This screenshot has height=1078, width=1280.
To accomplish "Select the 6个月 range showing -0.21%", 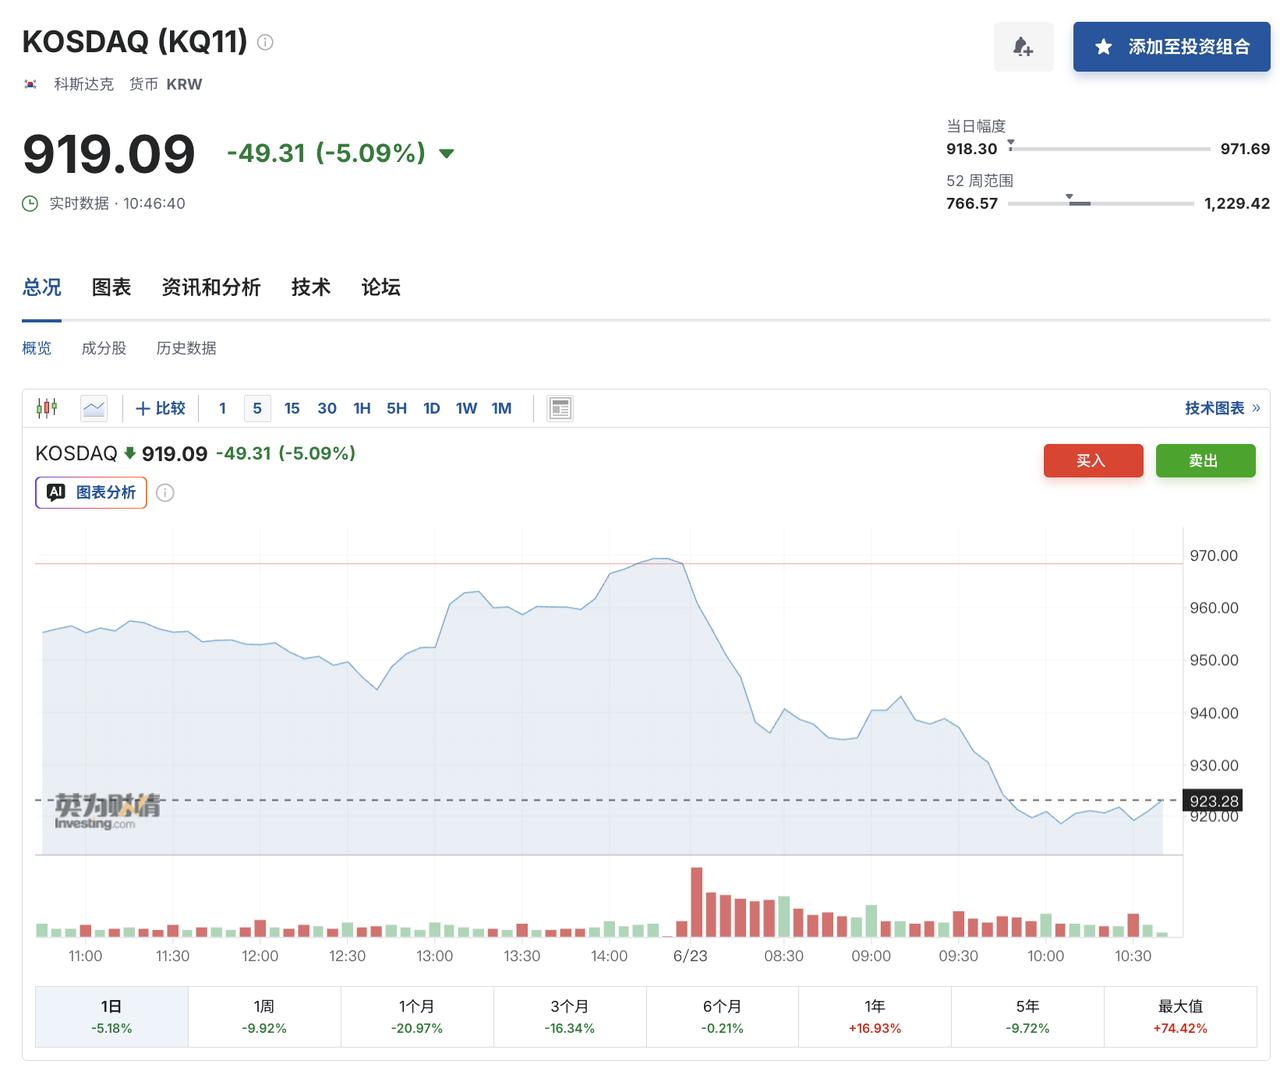I will point(722,1016).
